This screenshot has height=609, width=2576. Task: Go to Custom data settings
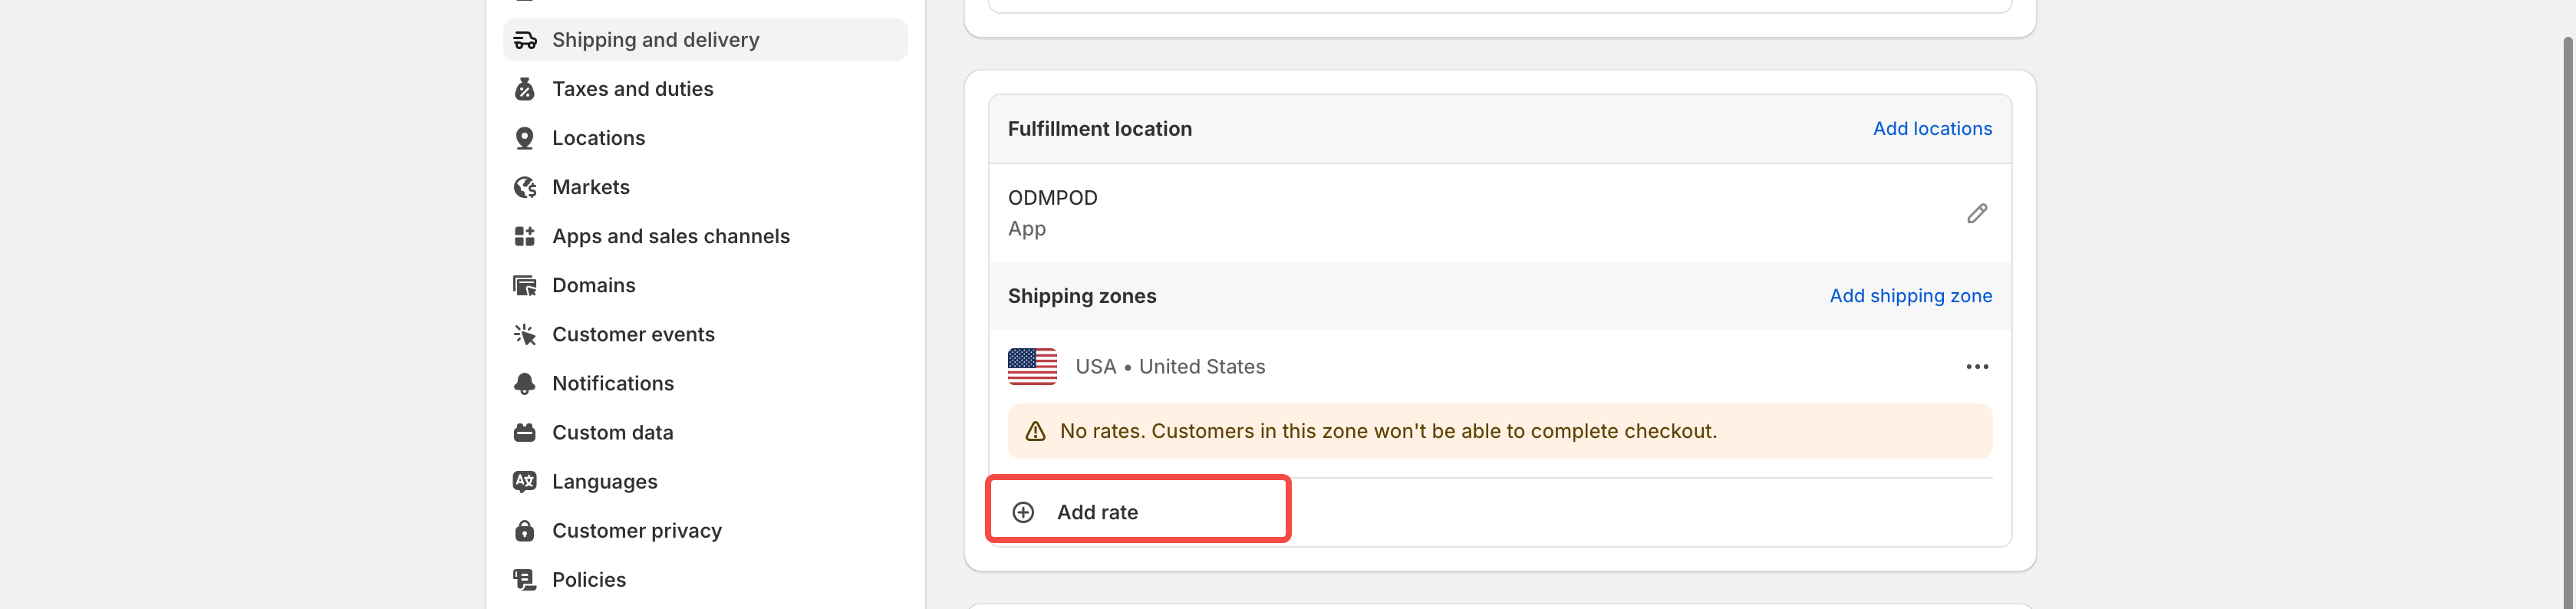612,432
